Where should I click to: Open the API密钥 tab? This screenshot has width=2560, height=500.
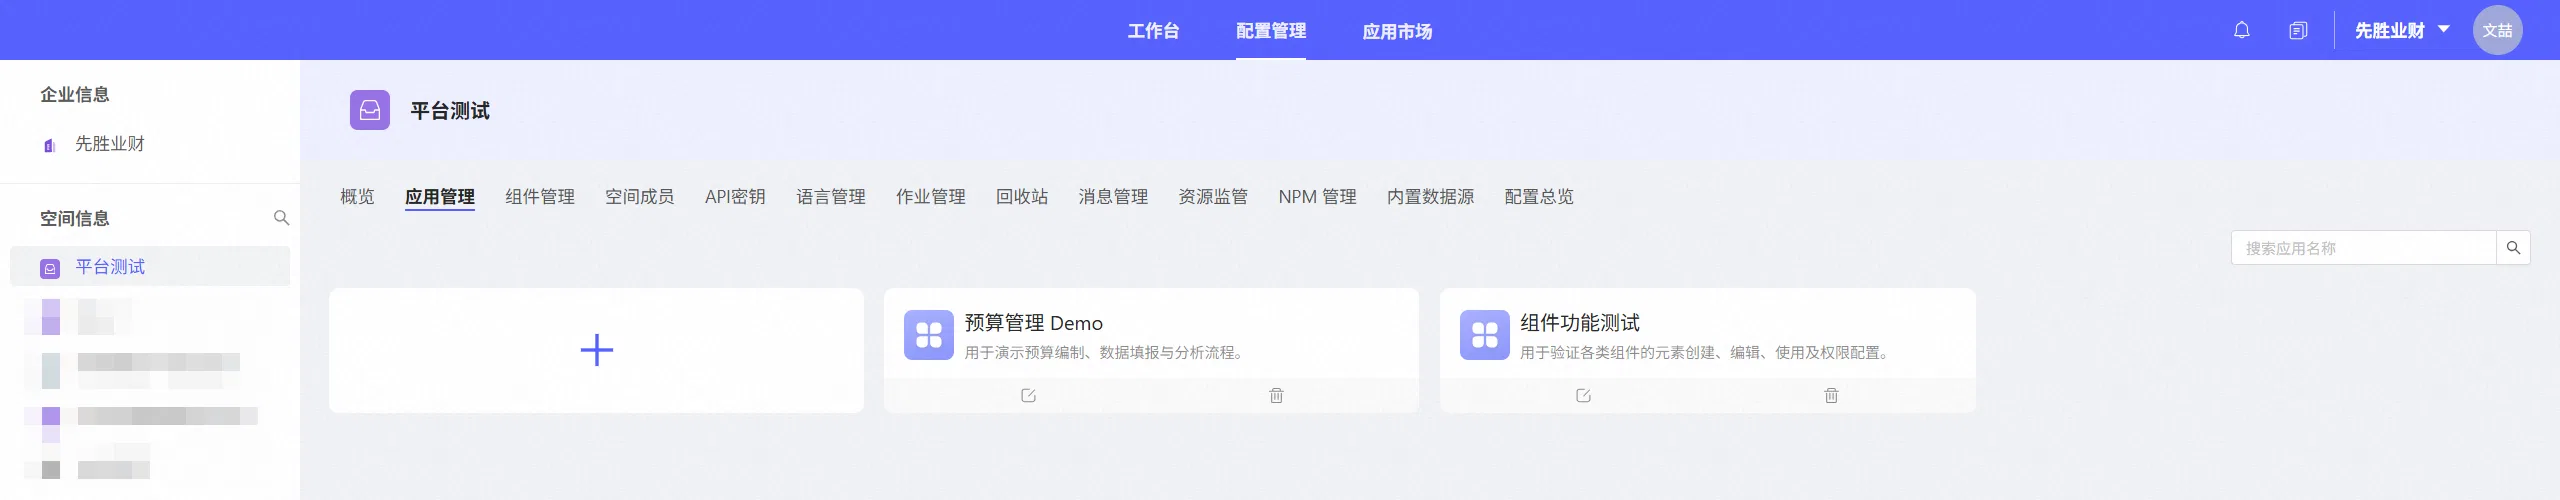point(735,197)
